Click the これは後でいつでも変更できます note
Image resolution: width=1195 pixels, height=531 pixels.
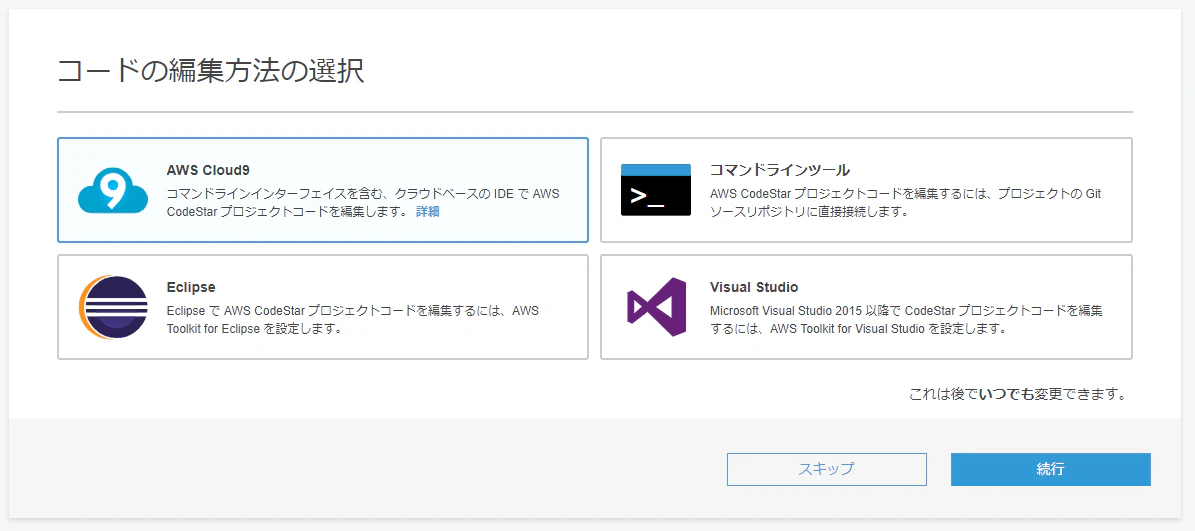pyautogui.click(x=1018, y=395)
